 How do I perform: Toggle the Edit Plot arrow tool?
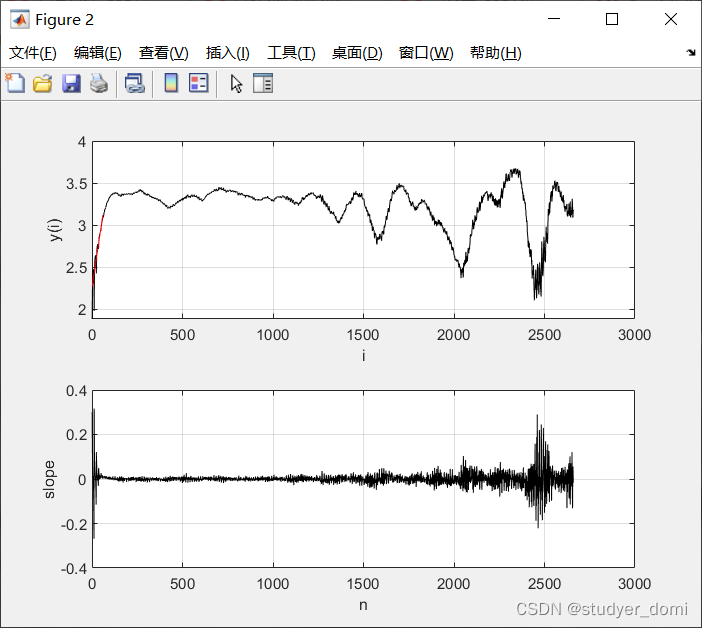point(236,84)
